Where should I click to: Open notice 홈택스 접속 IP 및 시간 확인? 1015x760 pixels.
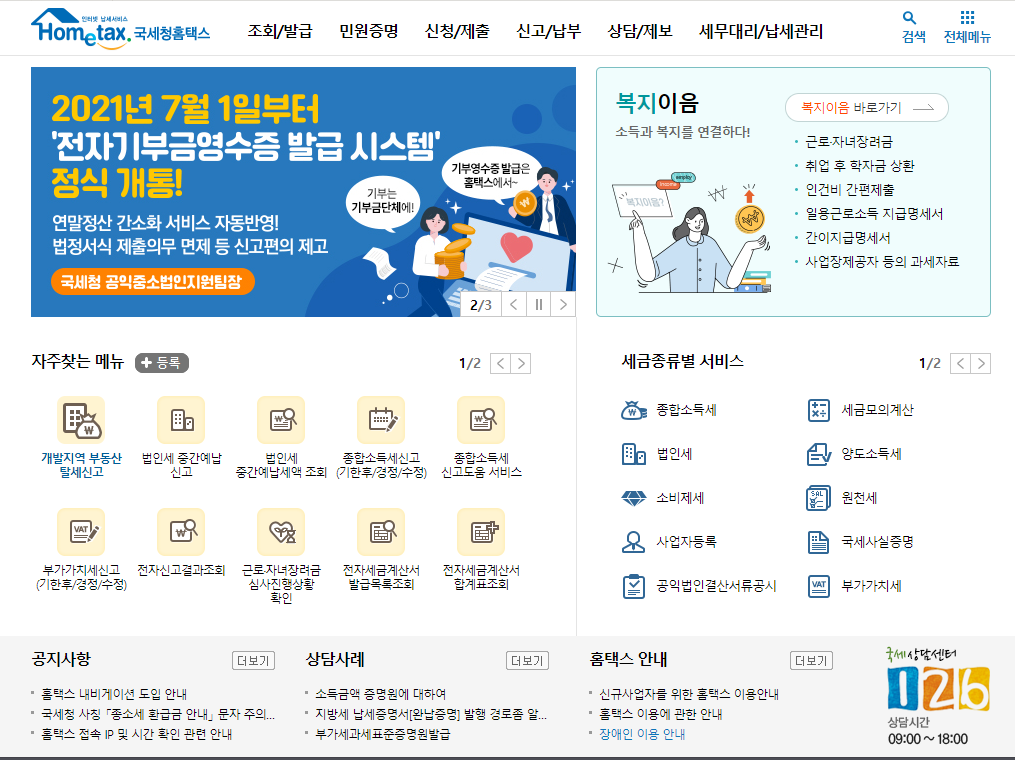[137, 734]
